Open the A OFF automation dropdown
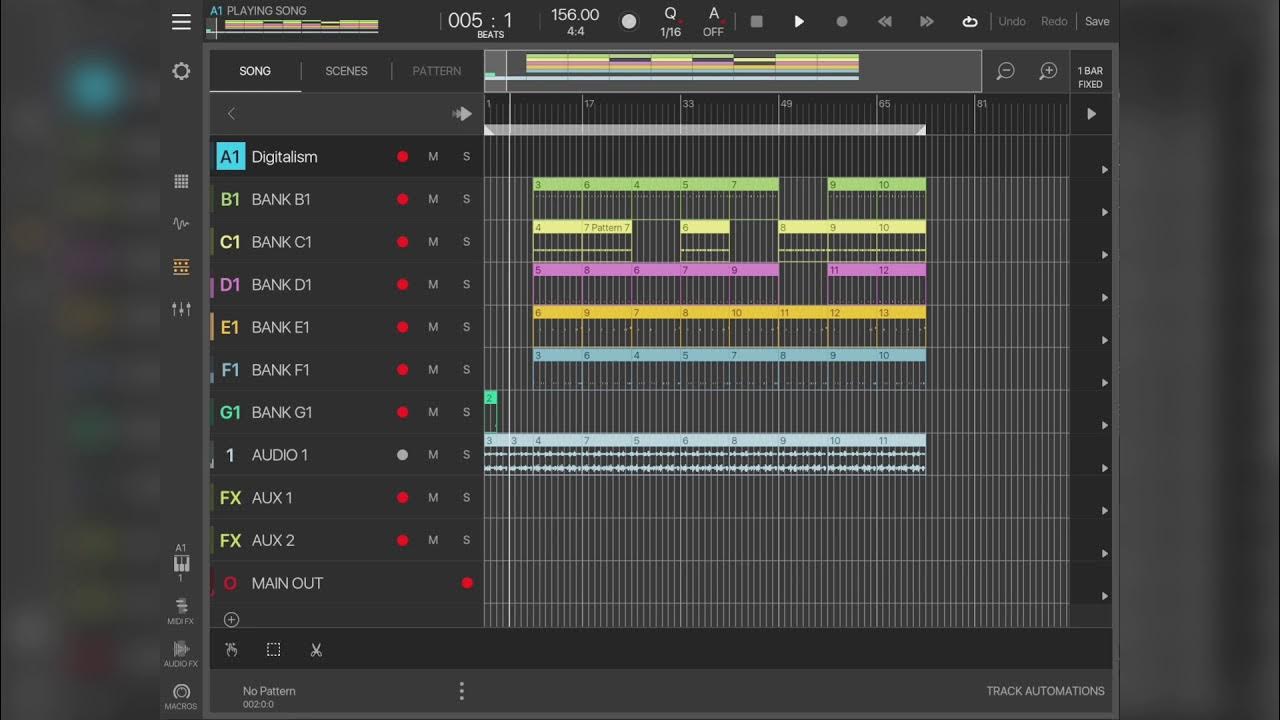The height and width of the screenshot is (720, 1280). 713,21
